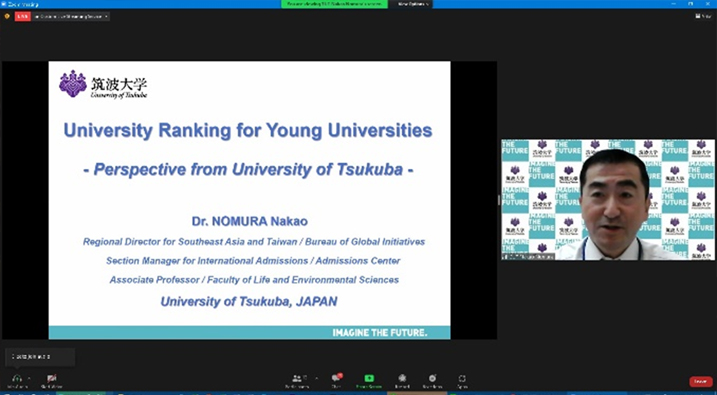Image resolution: width=717 pixels, height=395 pixels.
Task: Start video with the crossed-out camera icon
Action: (x=52, y=379)
